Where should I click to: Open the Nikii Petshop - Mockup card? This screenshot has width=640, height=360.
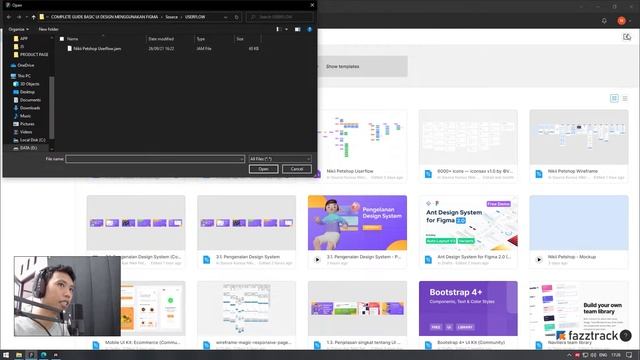(x=579, y=231)
